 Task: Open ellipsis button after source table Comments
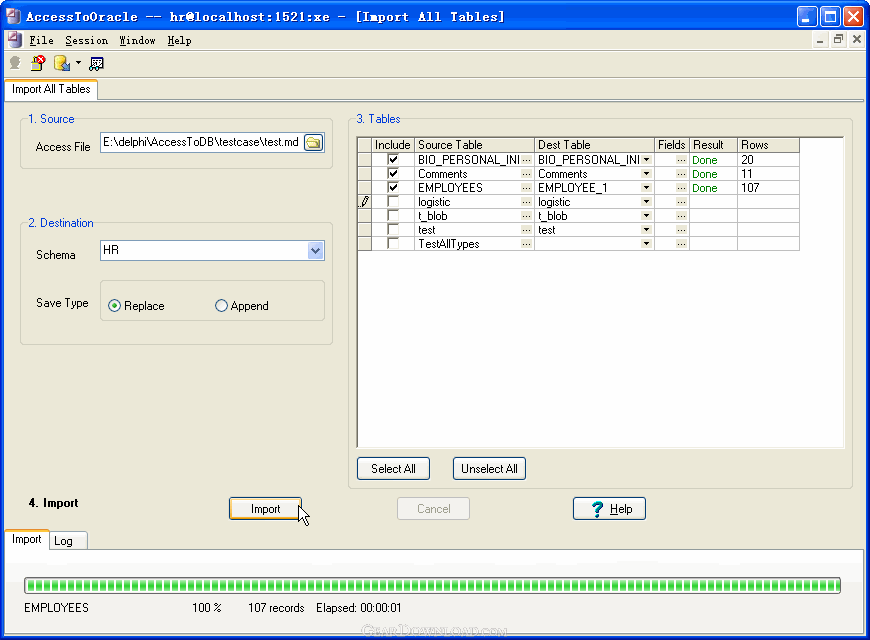click(527, 174)
